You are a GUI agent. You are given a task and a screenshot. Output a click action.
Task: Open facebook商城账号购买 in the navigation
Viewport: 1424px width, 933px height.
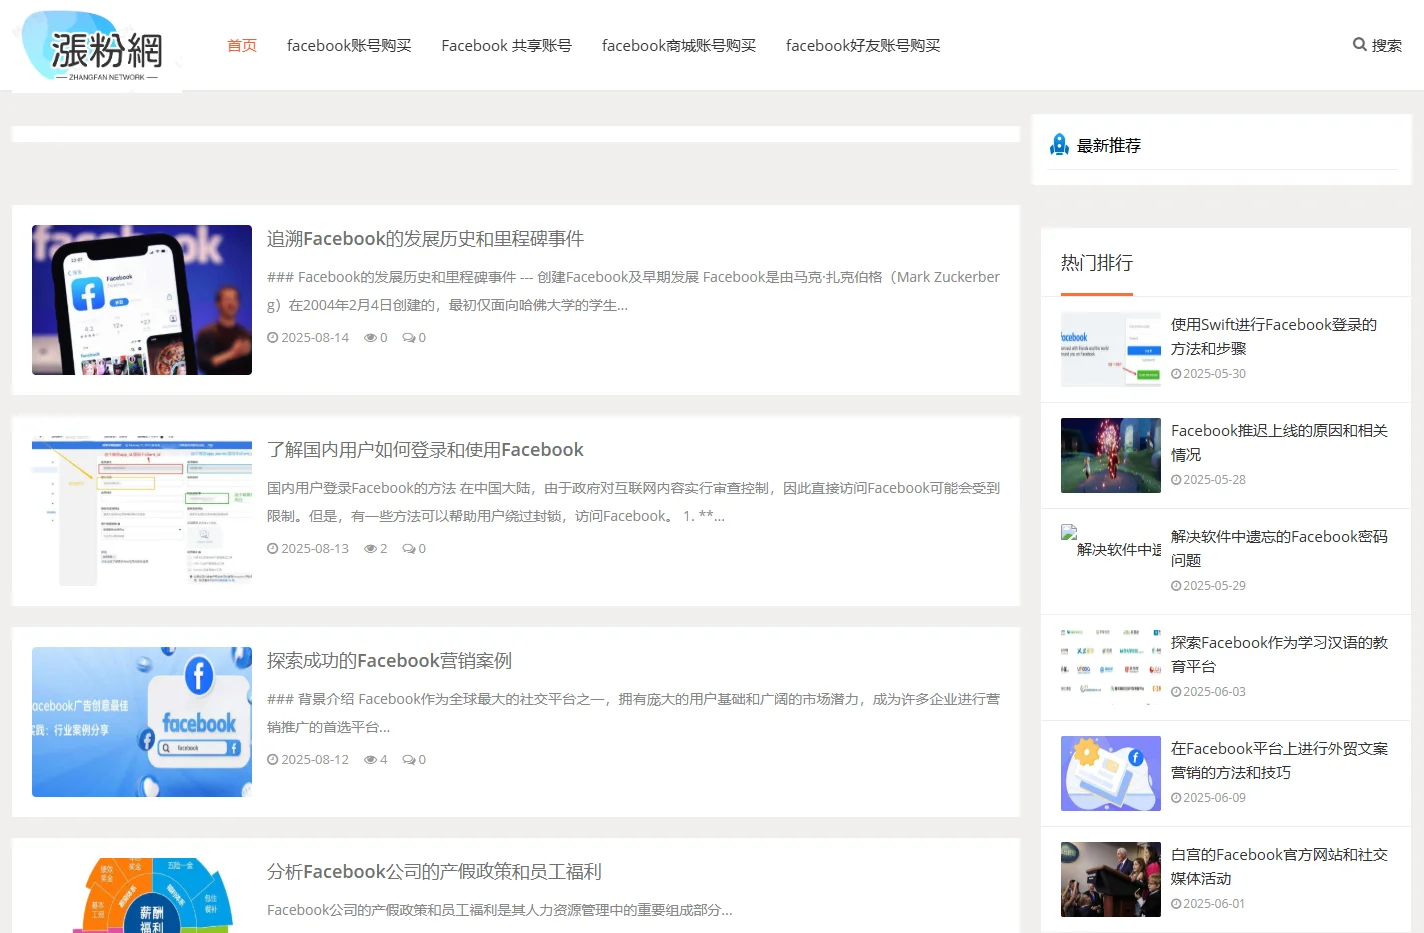click(x=679, y=46)
